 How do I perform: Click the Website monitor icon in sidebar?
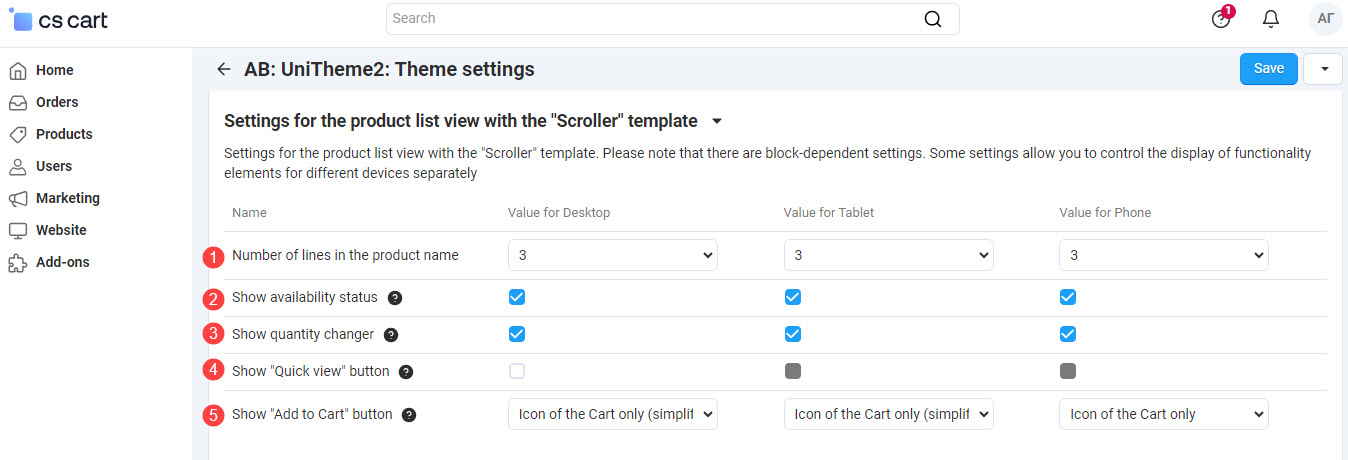click(x=18, y=230)
